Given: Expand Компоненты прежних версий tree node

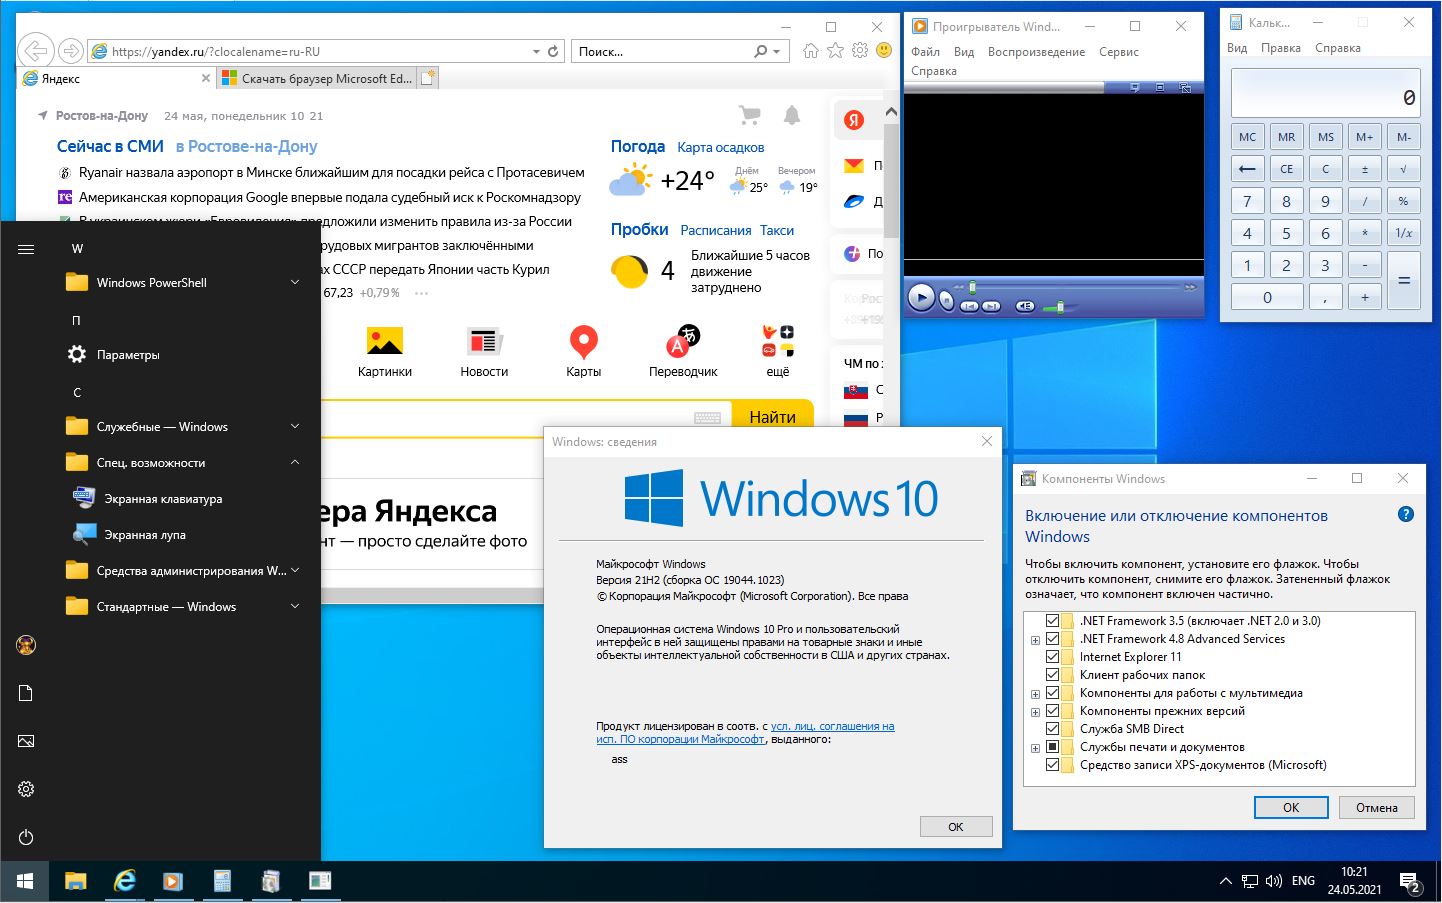Looking at the screenshot, I should pos(1035,712).
